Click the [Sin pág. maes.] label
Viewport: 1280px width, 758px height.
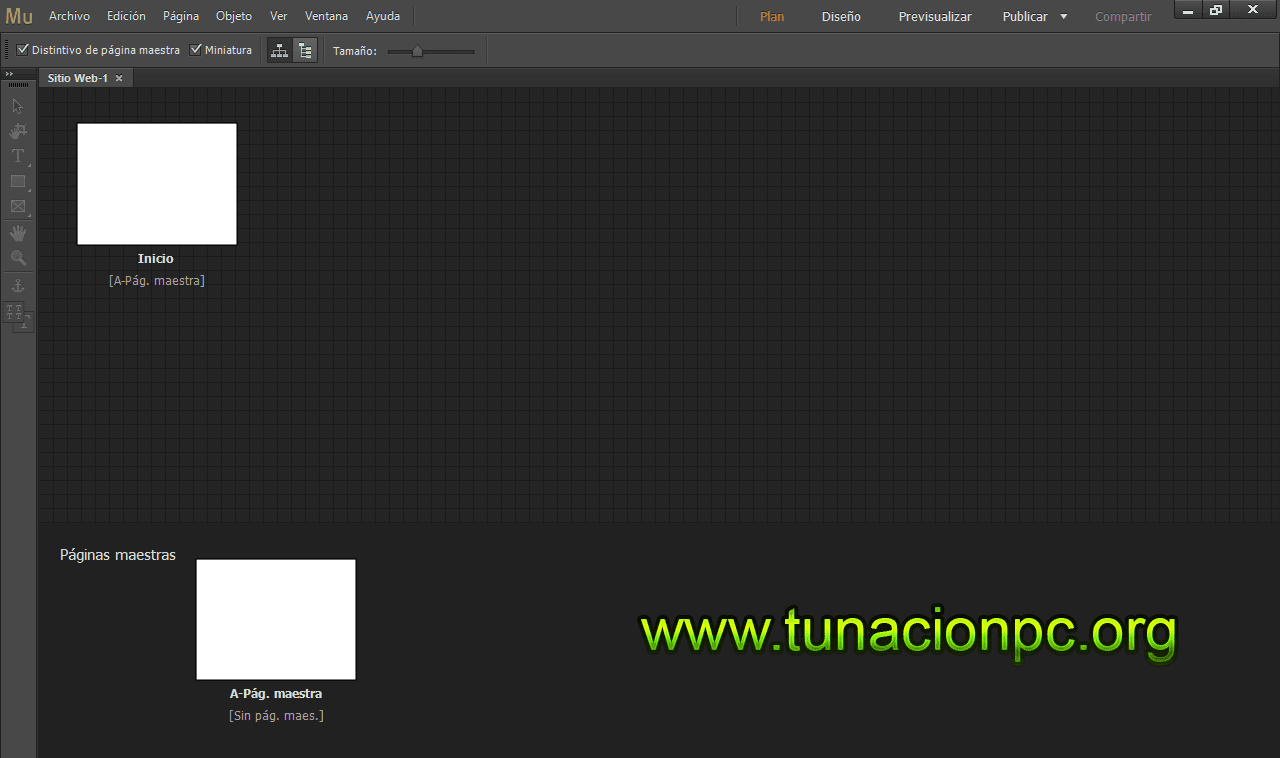(x=276, y=716)
